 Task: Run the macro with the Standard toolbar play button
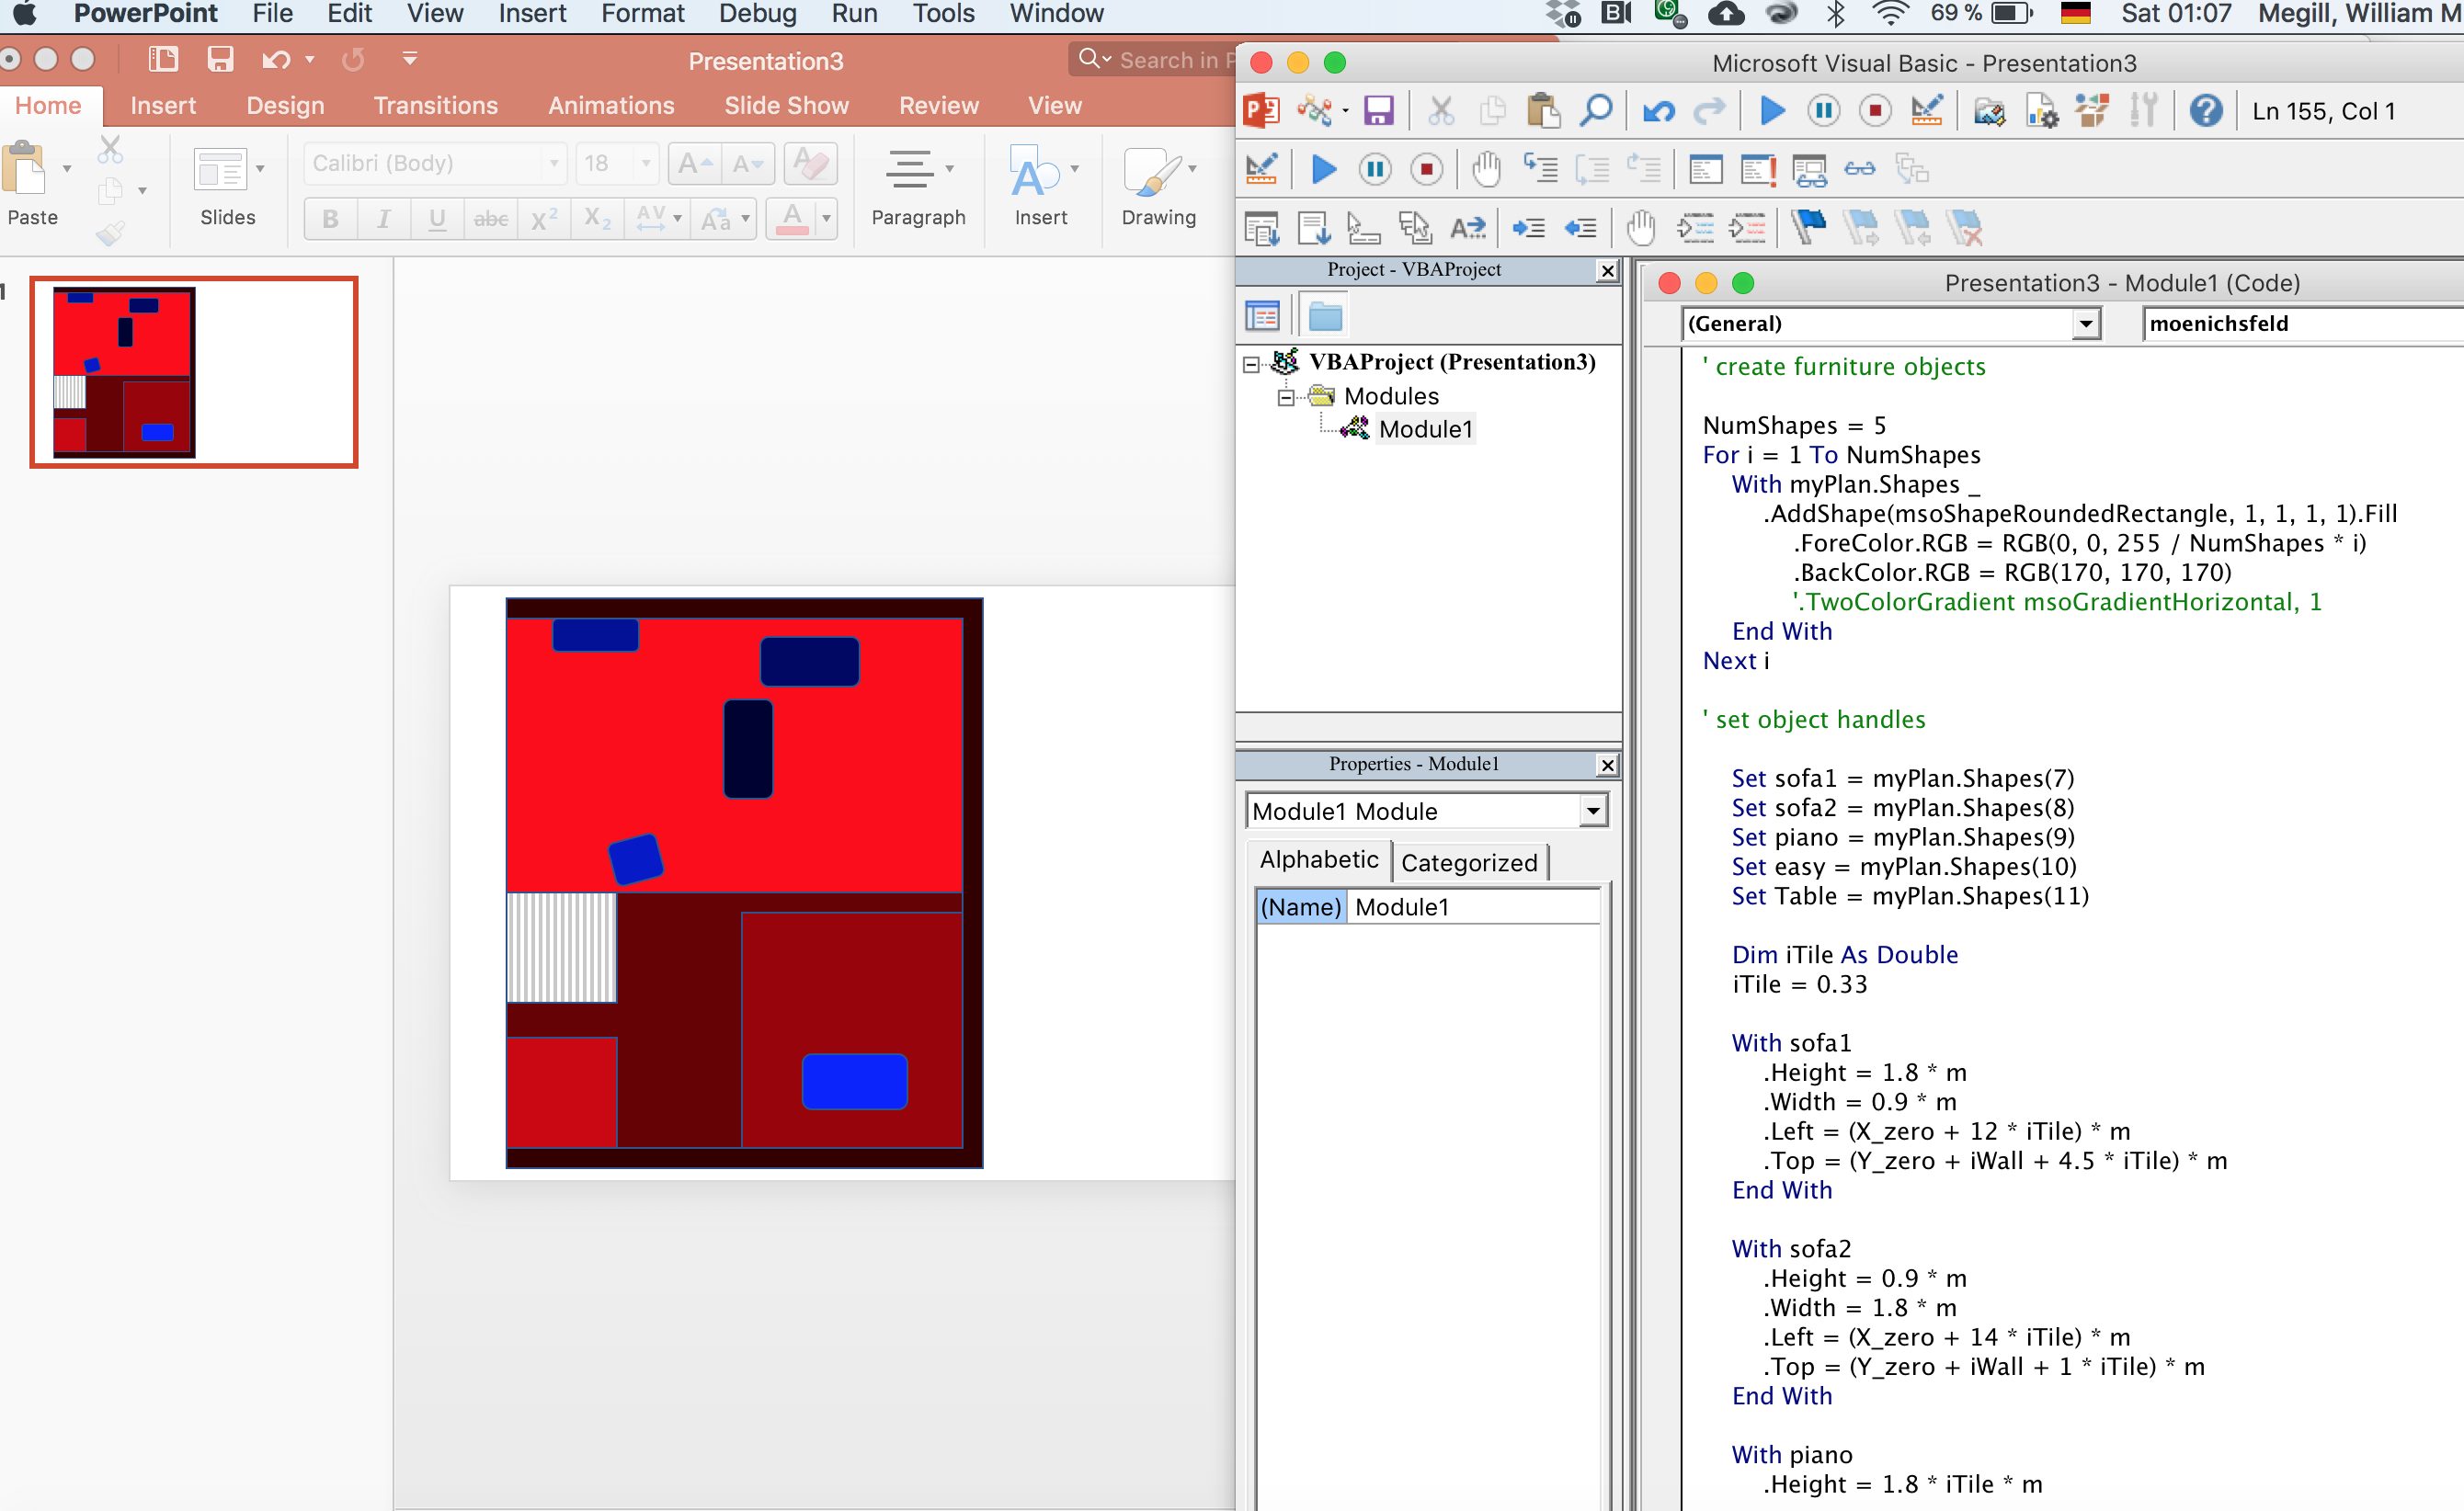[1772, 111]
